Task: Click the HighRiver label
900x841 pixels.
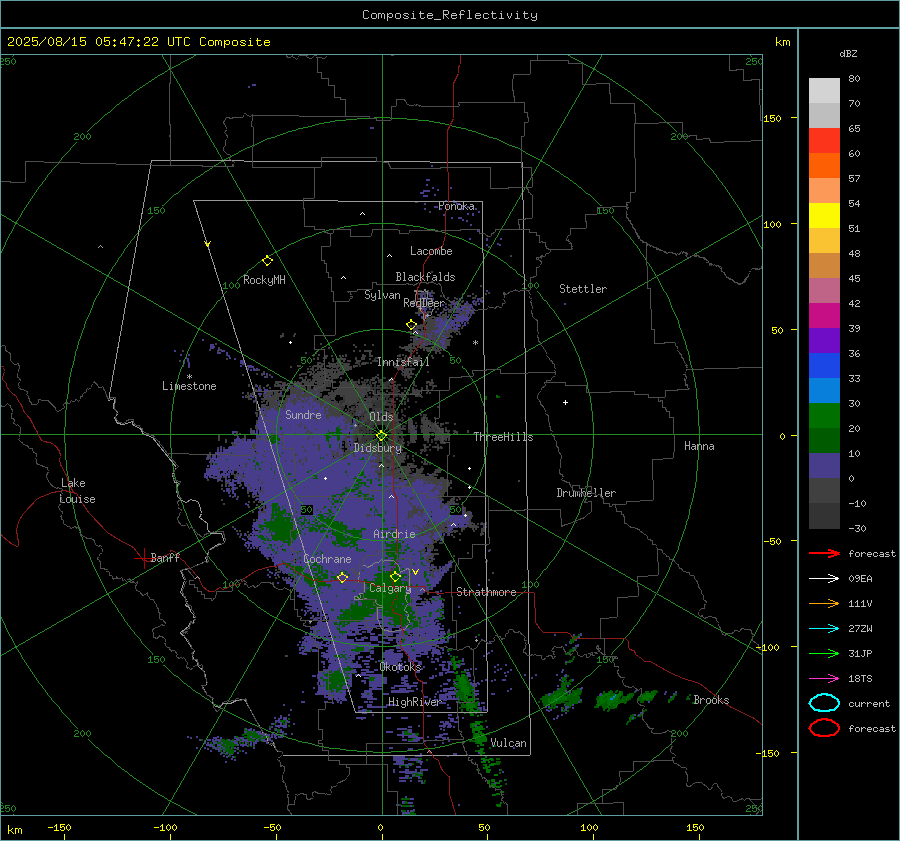Action: click(x=414, y=702)
